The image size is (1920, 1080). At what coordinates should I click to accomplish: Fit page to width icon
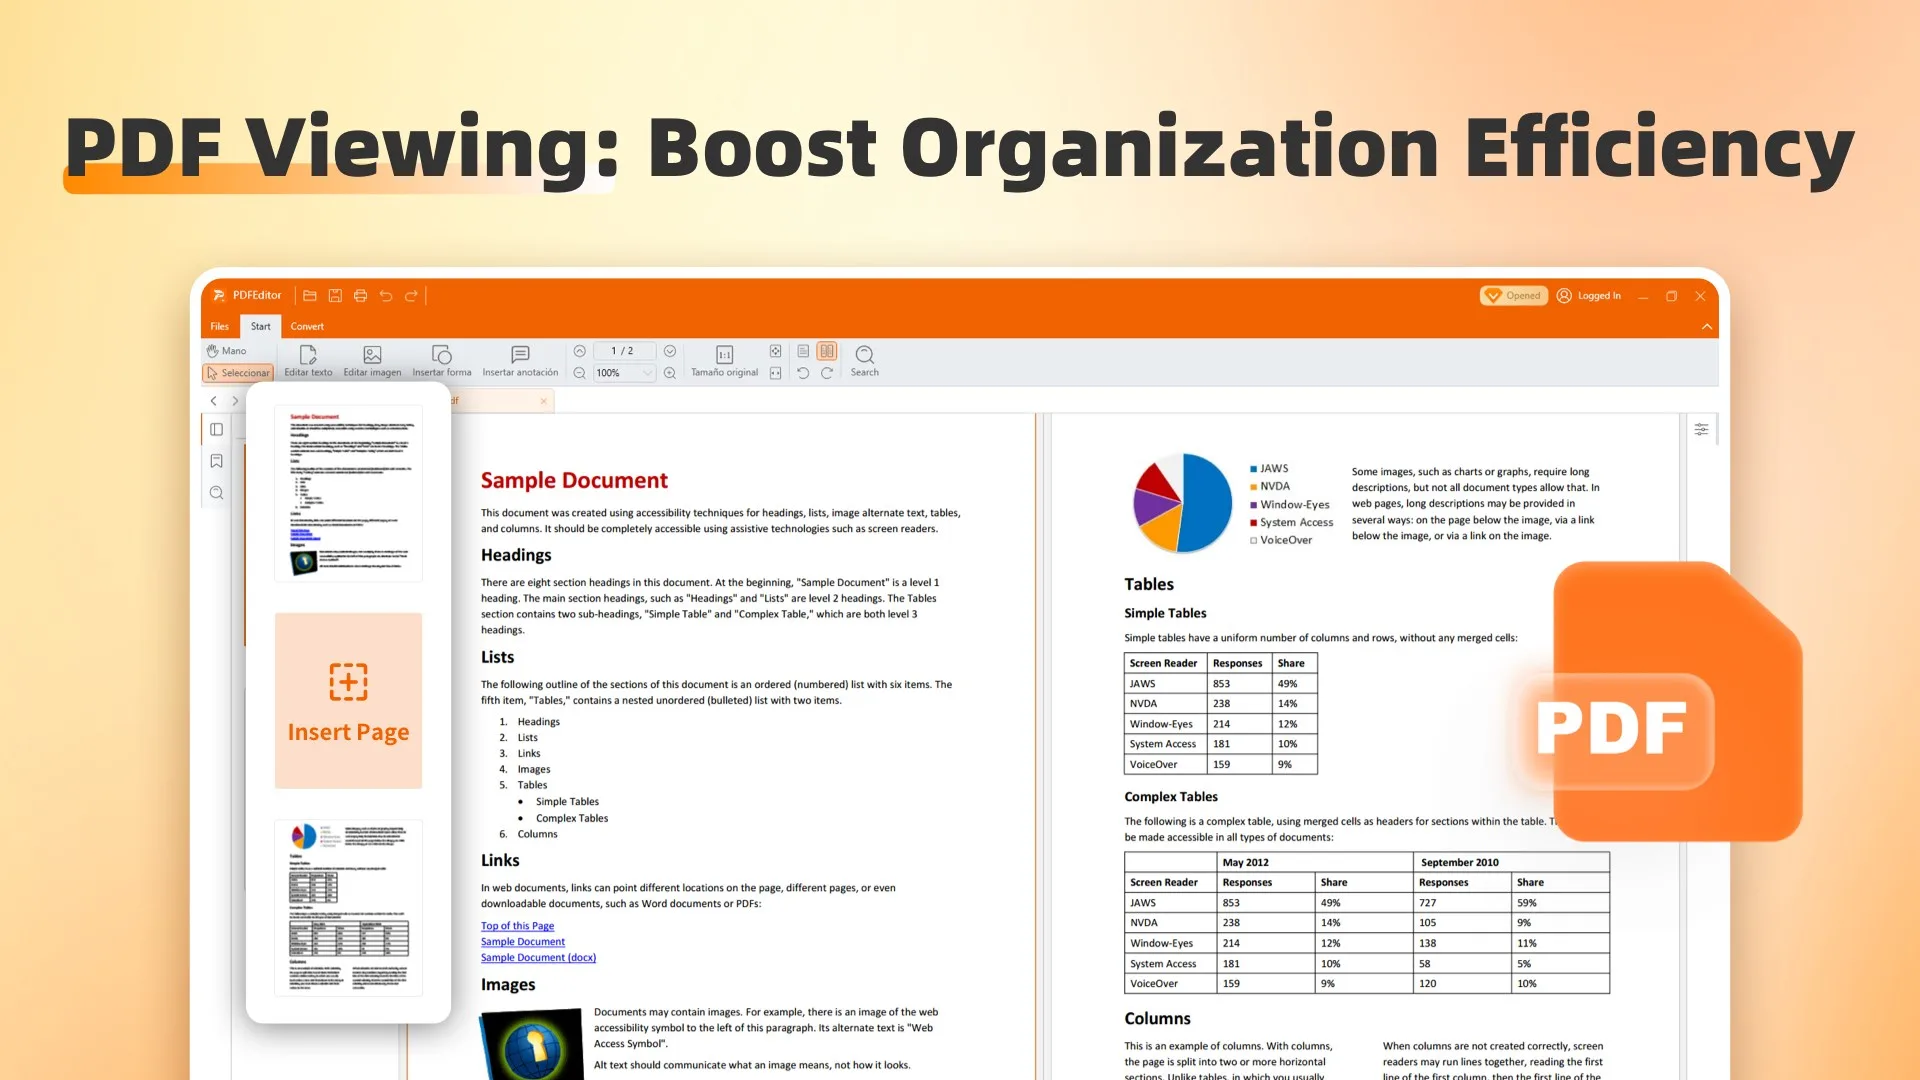tap(775, 373)
